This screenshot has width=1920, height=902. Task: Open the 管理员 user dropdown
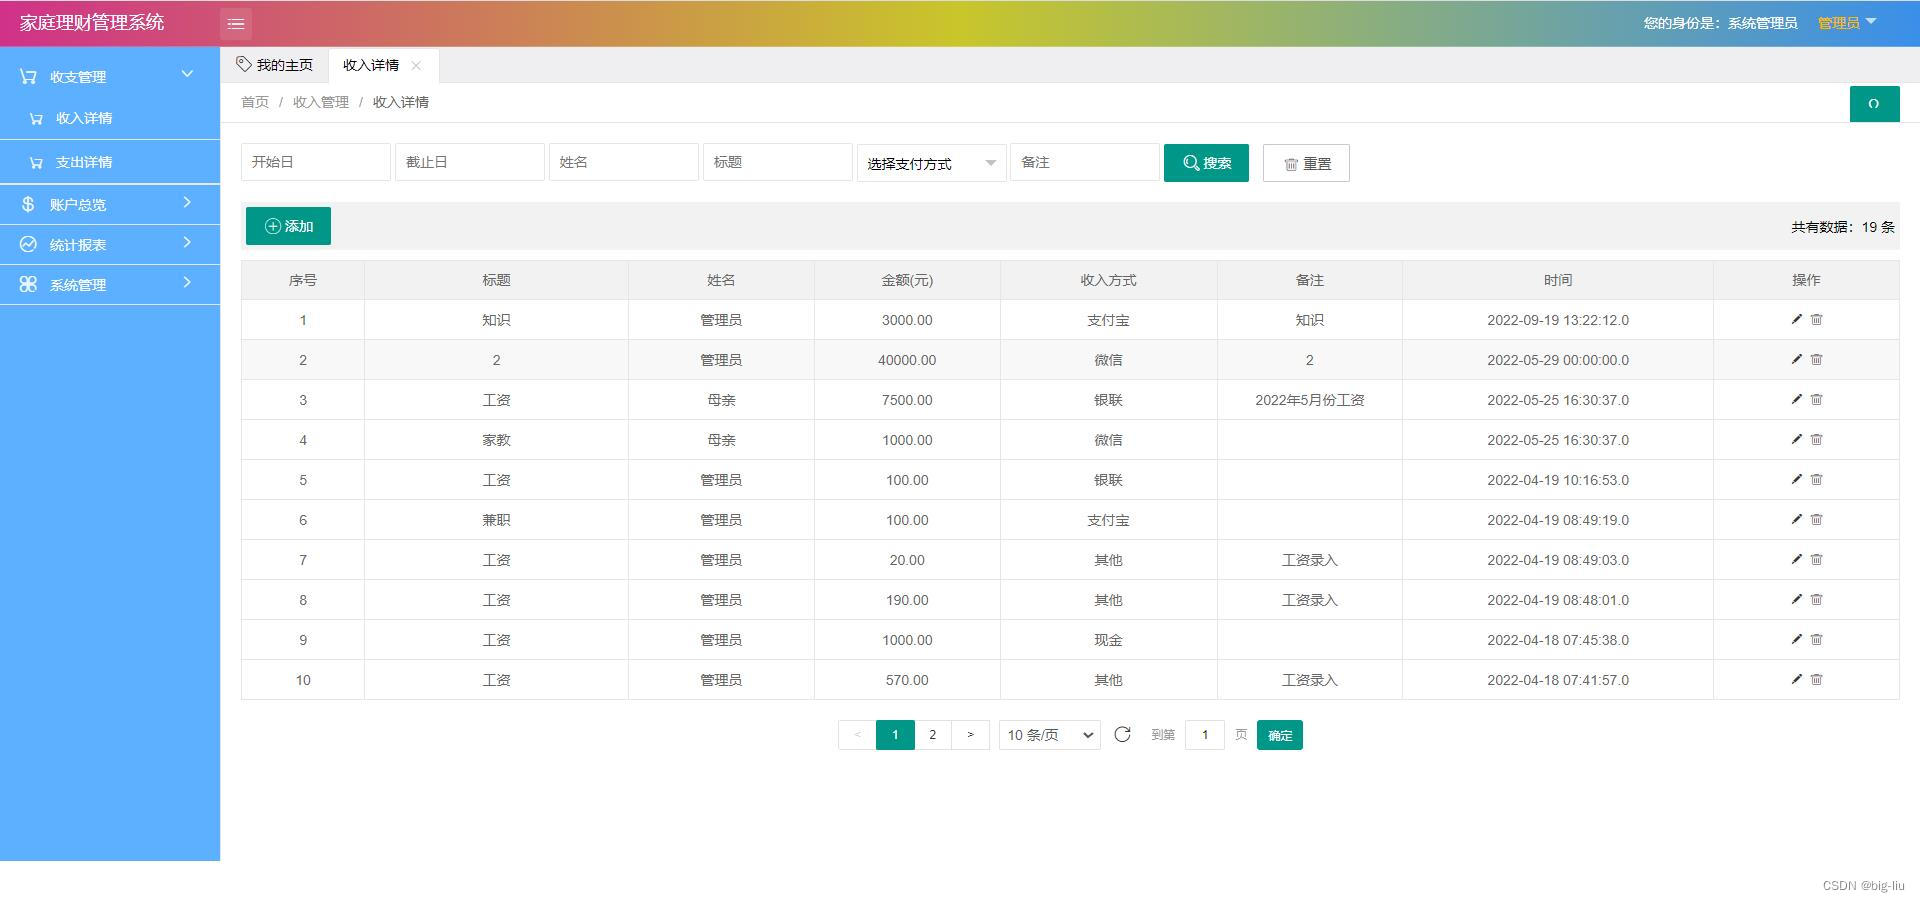(1847, 23)
